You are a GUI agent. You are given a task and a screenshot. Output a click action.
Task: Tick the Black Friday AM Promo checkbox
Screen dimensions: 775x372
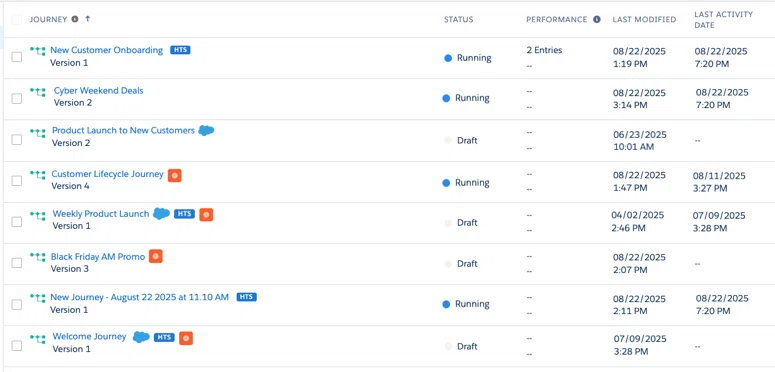[17, 263]
